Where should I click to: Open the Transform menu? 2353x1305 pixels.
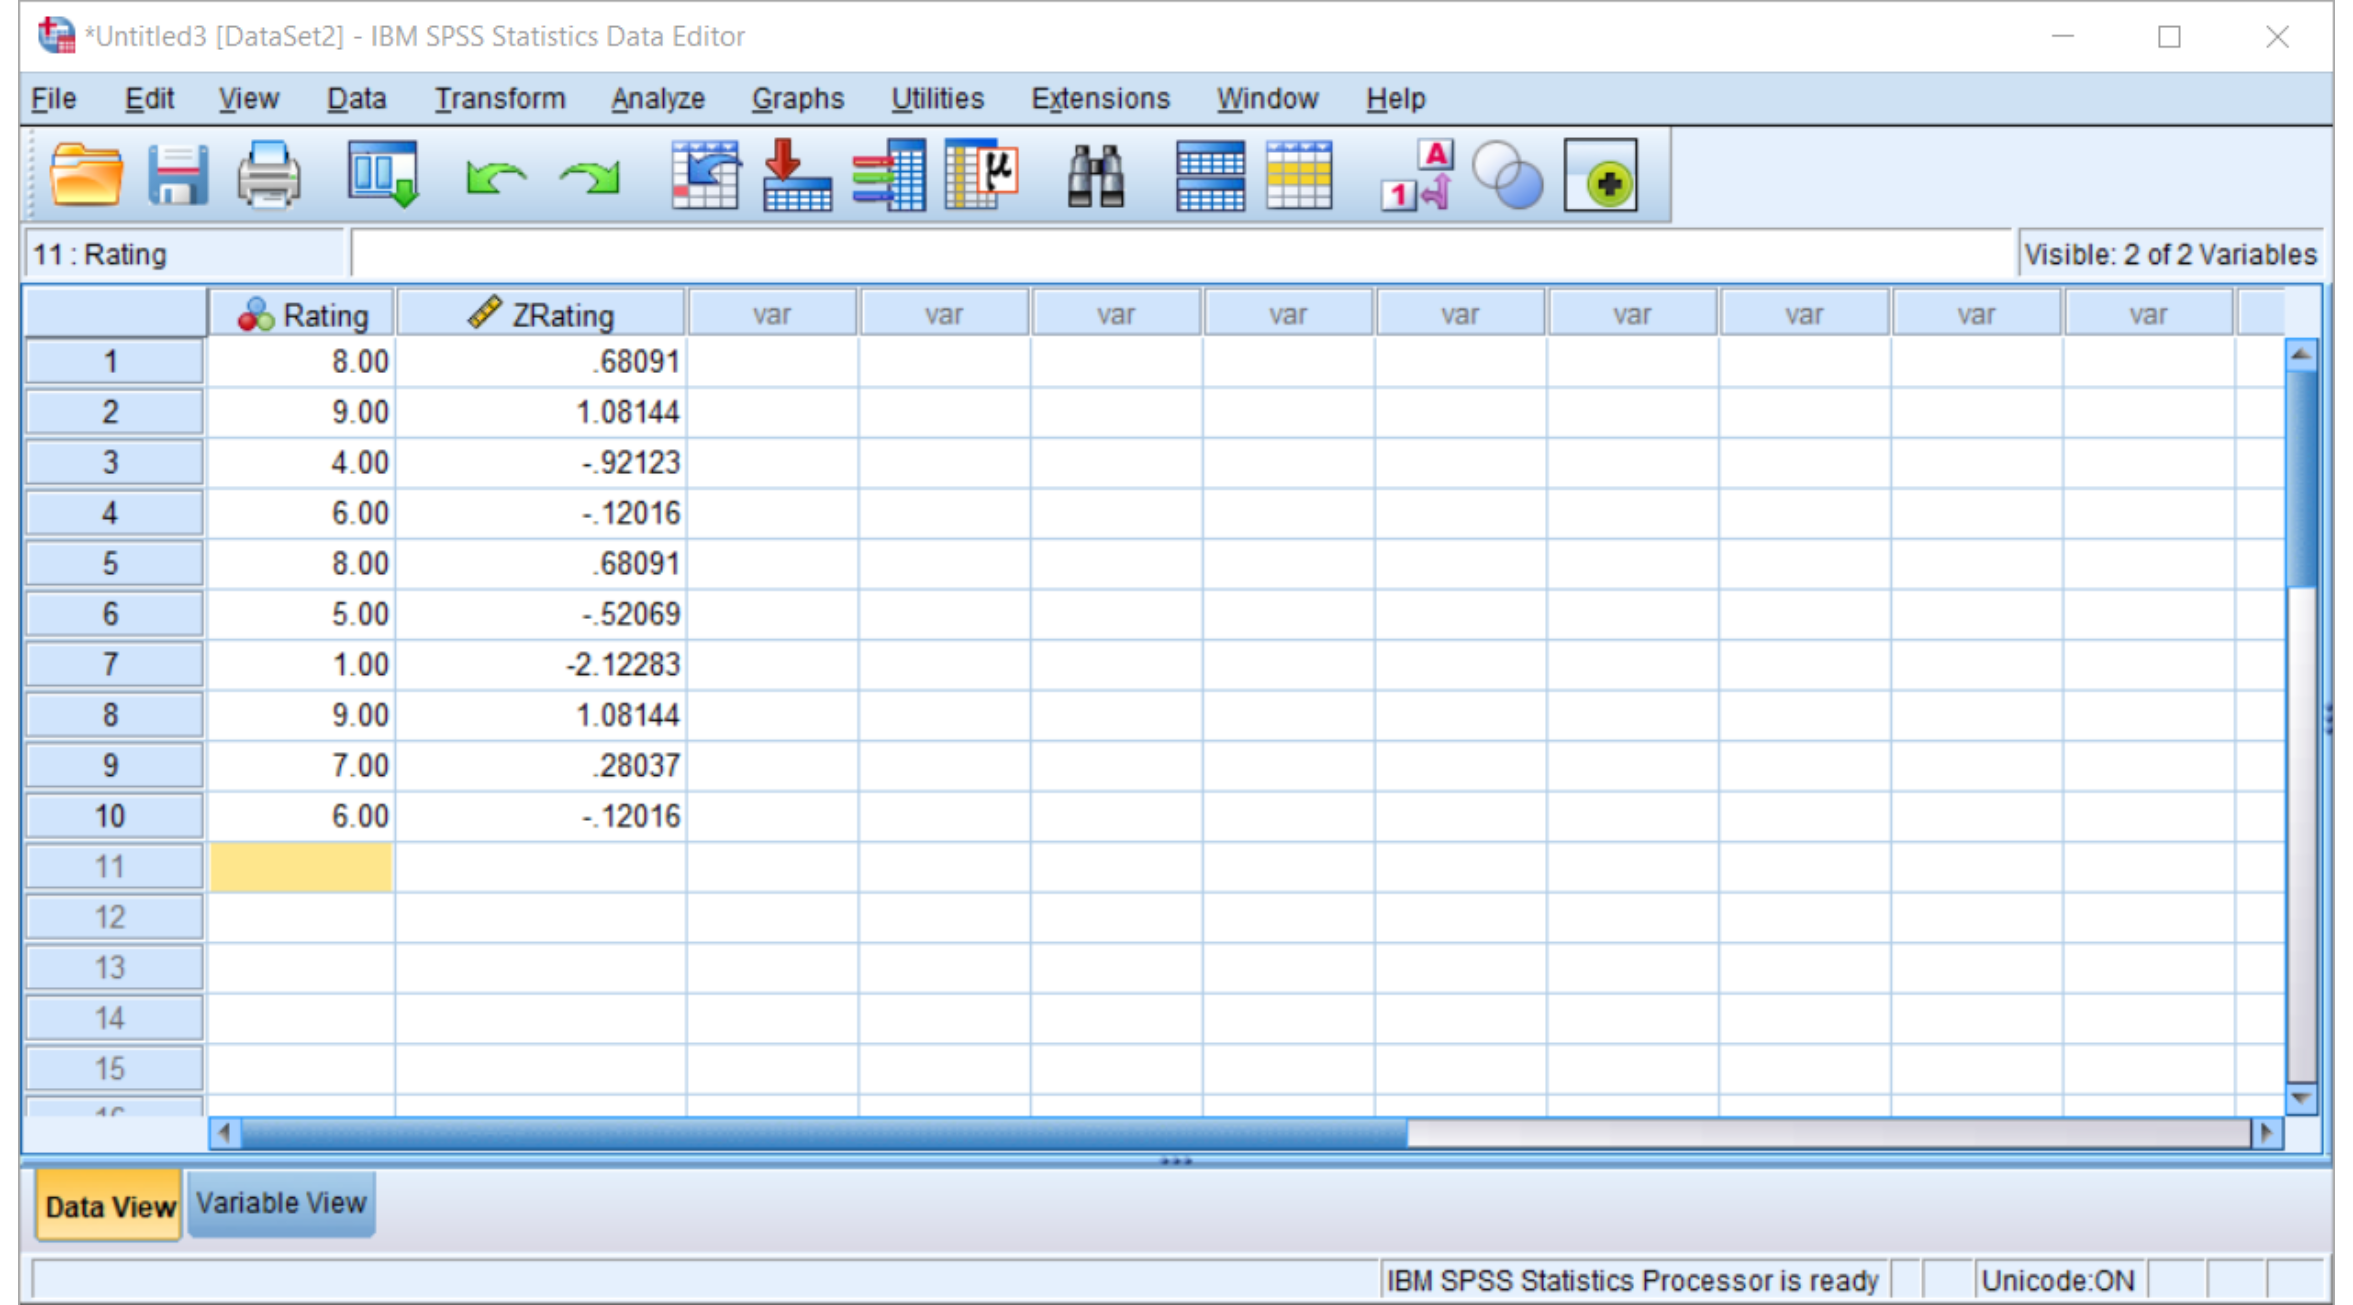[499, 99]
